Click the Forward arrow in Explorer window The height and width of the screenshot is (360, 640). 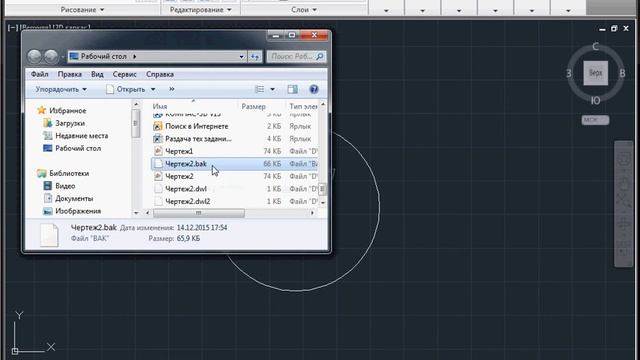click(x=51, y=56)
